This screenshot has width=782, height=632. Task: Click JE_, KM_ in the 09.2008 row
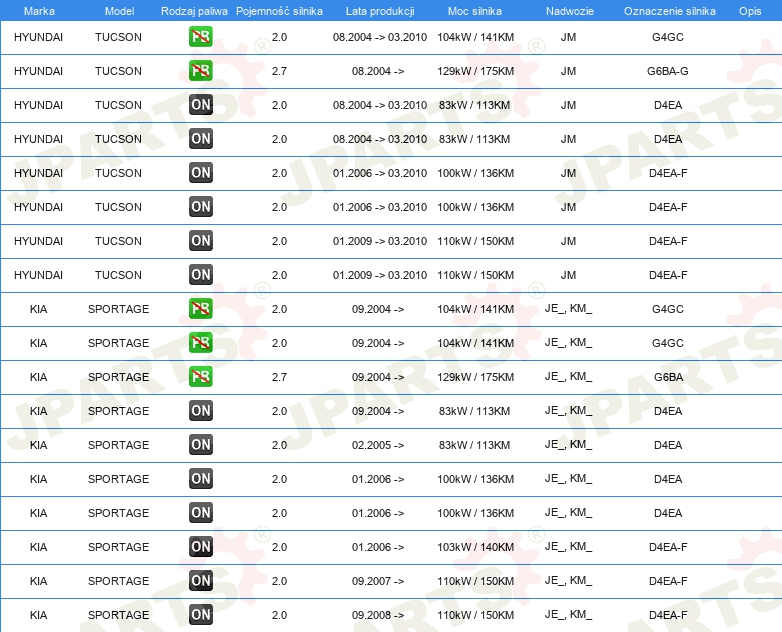568,615
